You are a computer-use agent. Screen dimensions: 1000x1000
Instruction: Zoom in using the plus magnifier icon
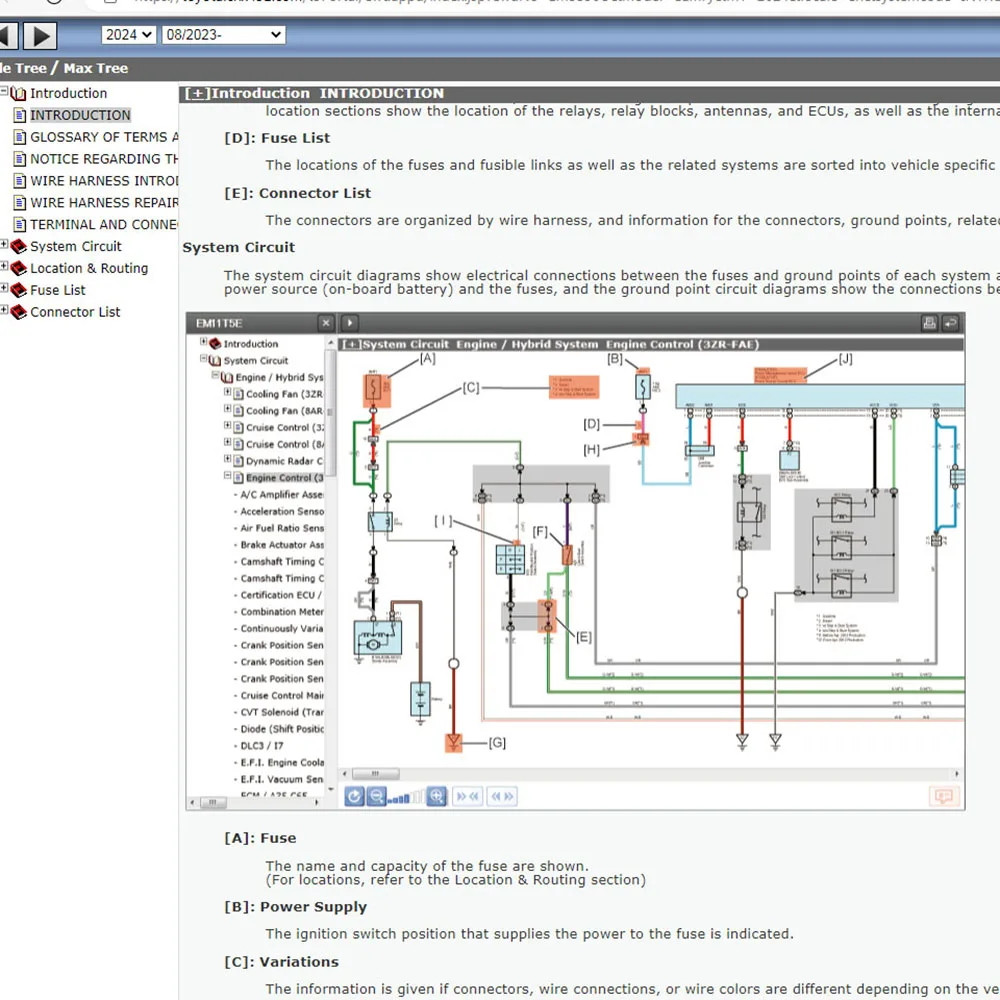click(436, 796)
